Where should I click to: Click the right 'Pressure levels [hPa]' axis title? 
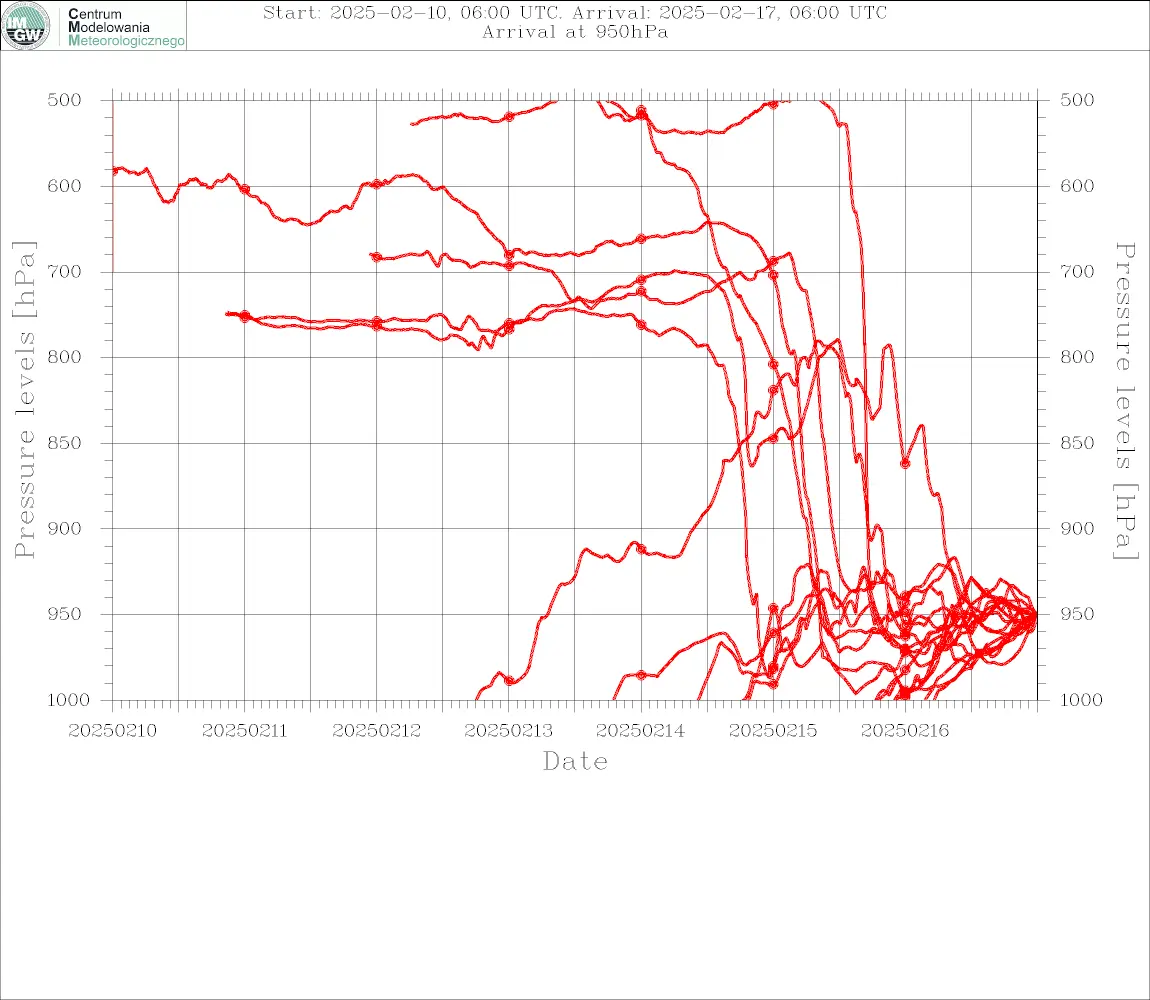coord(1125,401)
